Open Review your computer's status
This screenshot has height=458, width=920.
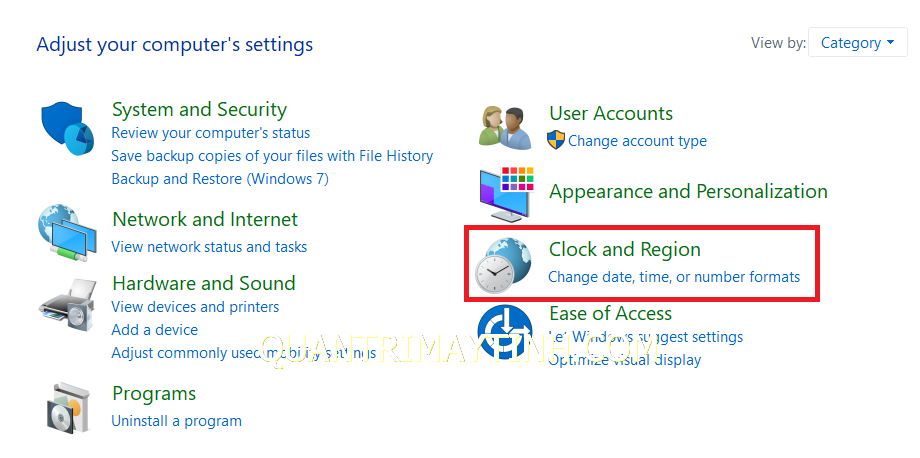coord(211,133)
